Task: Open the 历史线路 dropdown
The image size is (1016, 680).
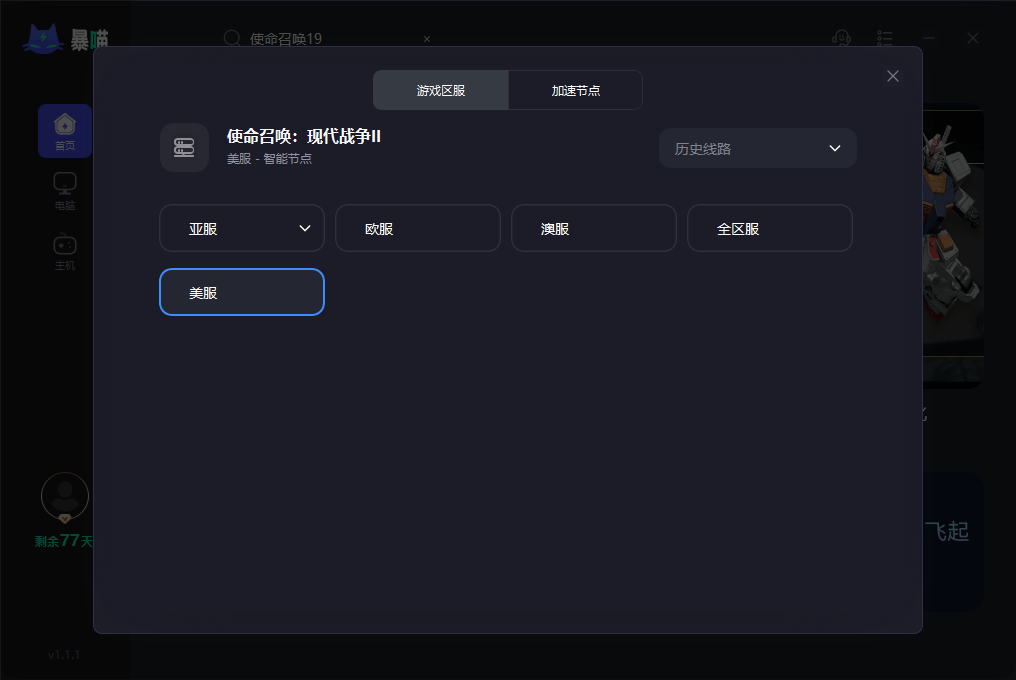Action: click(757, 148)
